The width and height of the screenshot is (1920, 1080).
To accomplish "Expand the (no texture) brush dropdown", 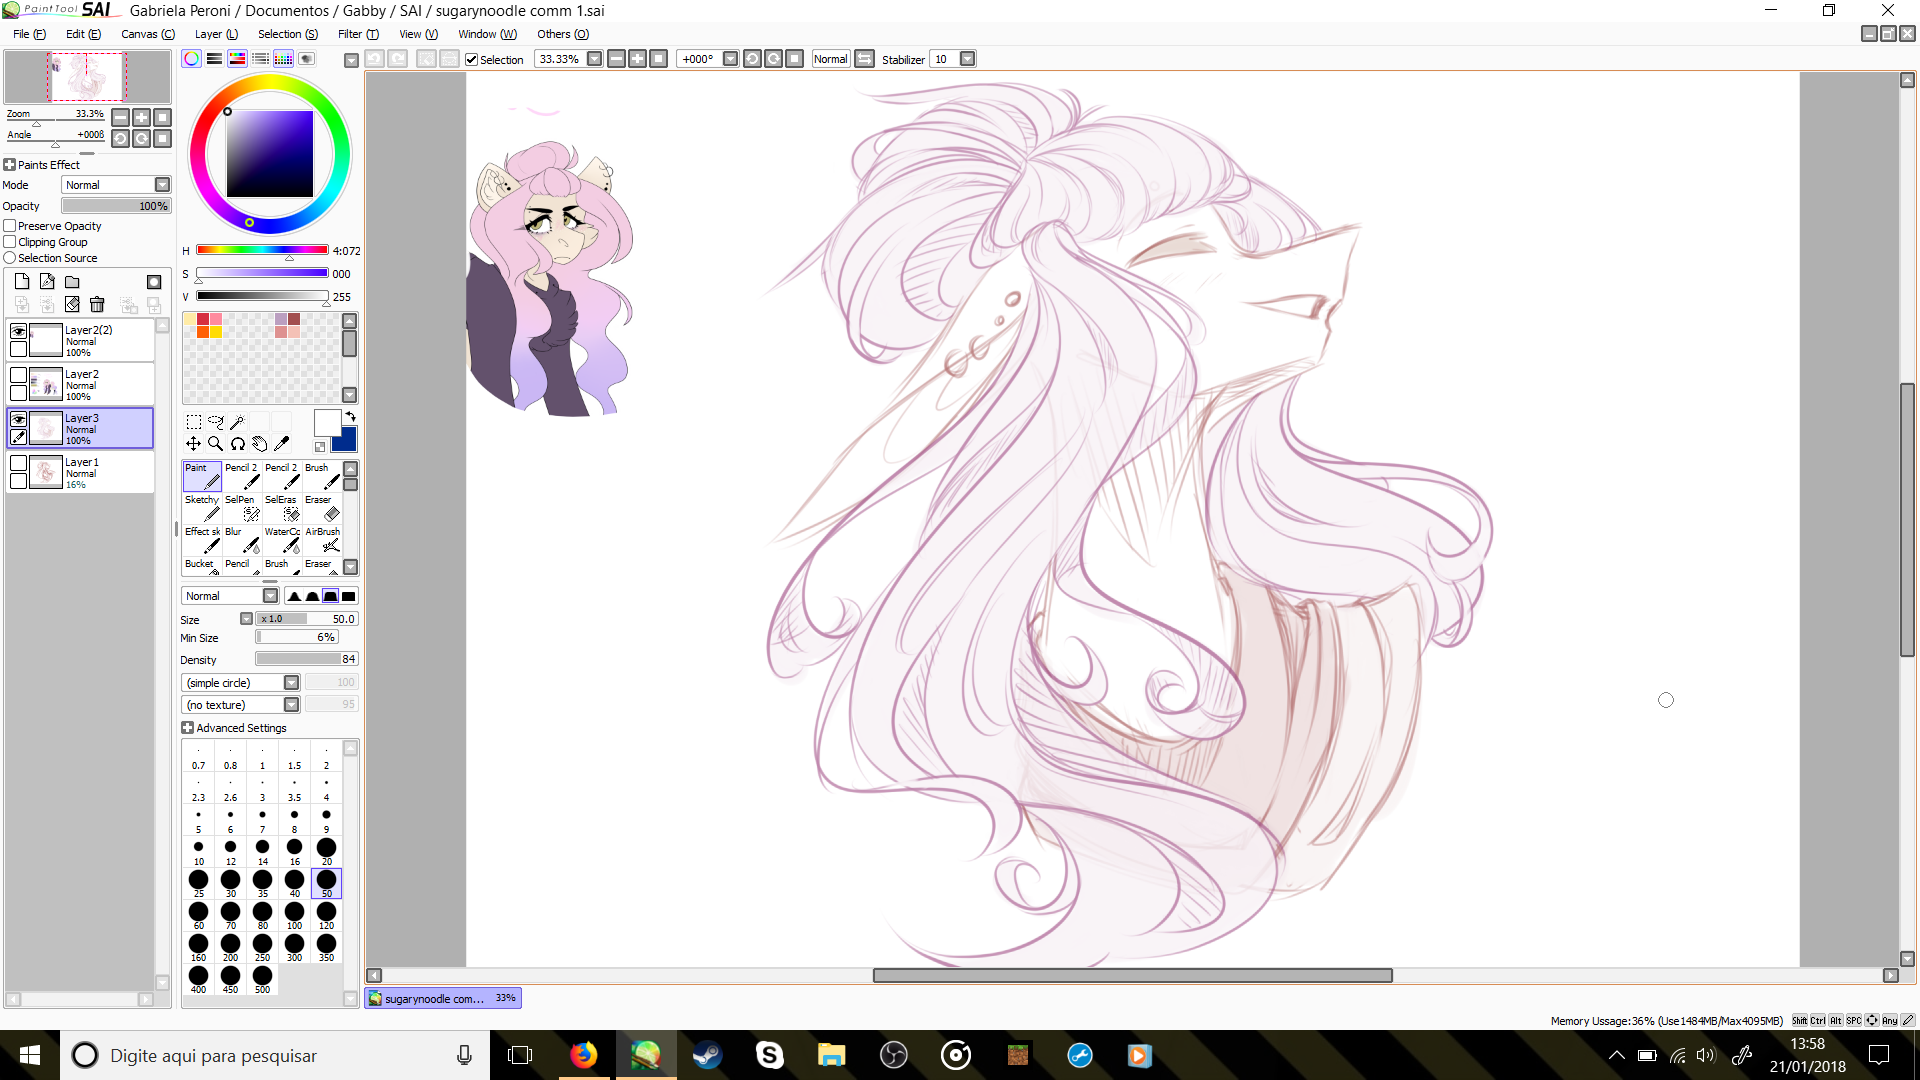I will [x=291, y=705].
